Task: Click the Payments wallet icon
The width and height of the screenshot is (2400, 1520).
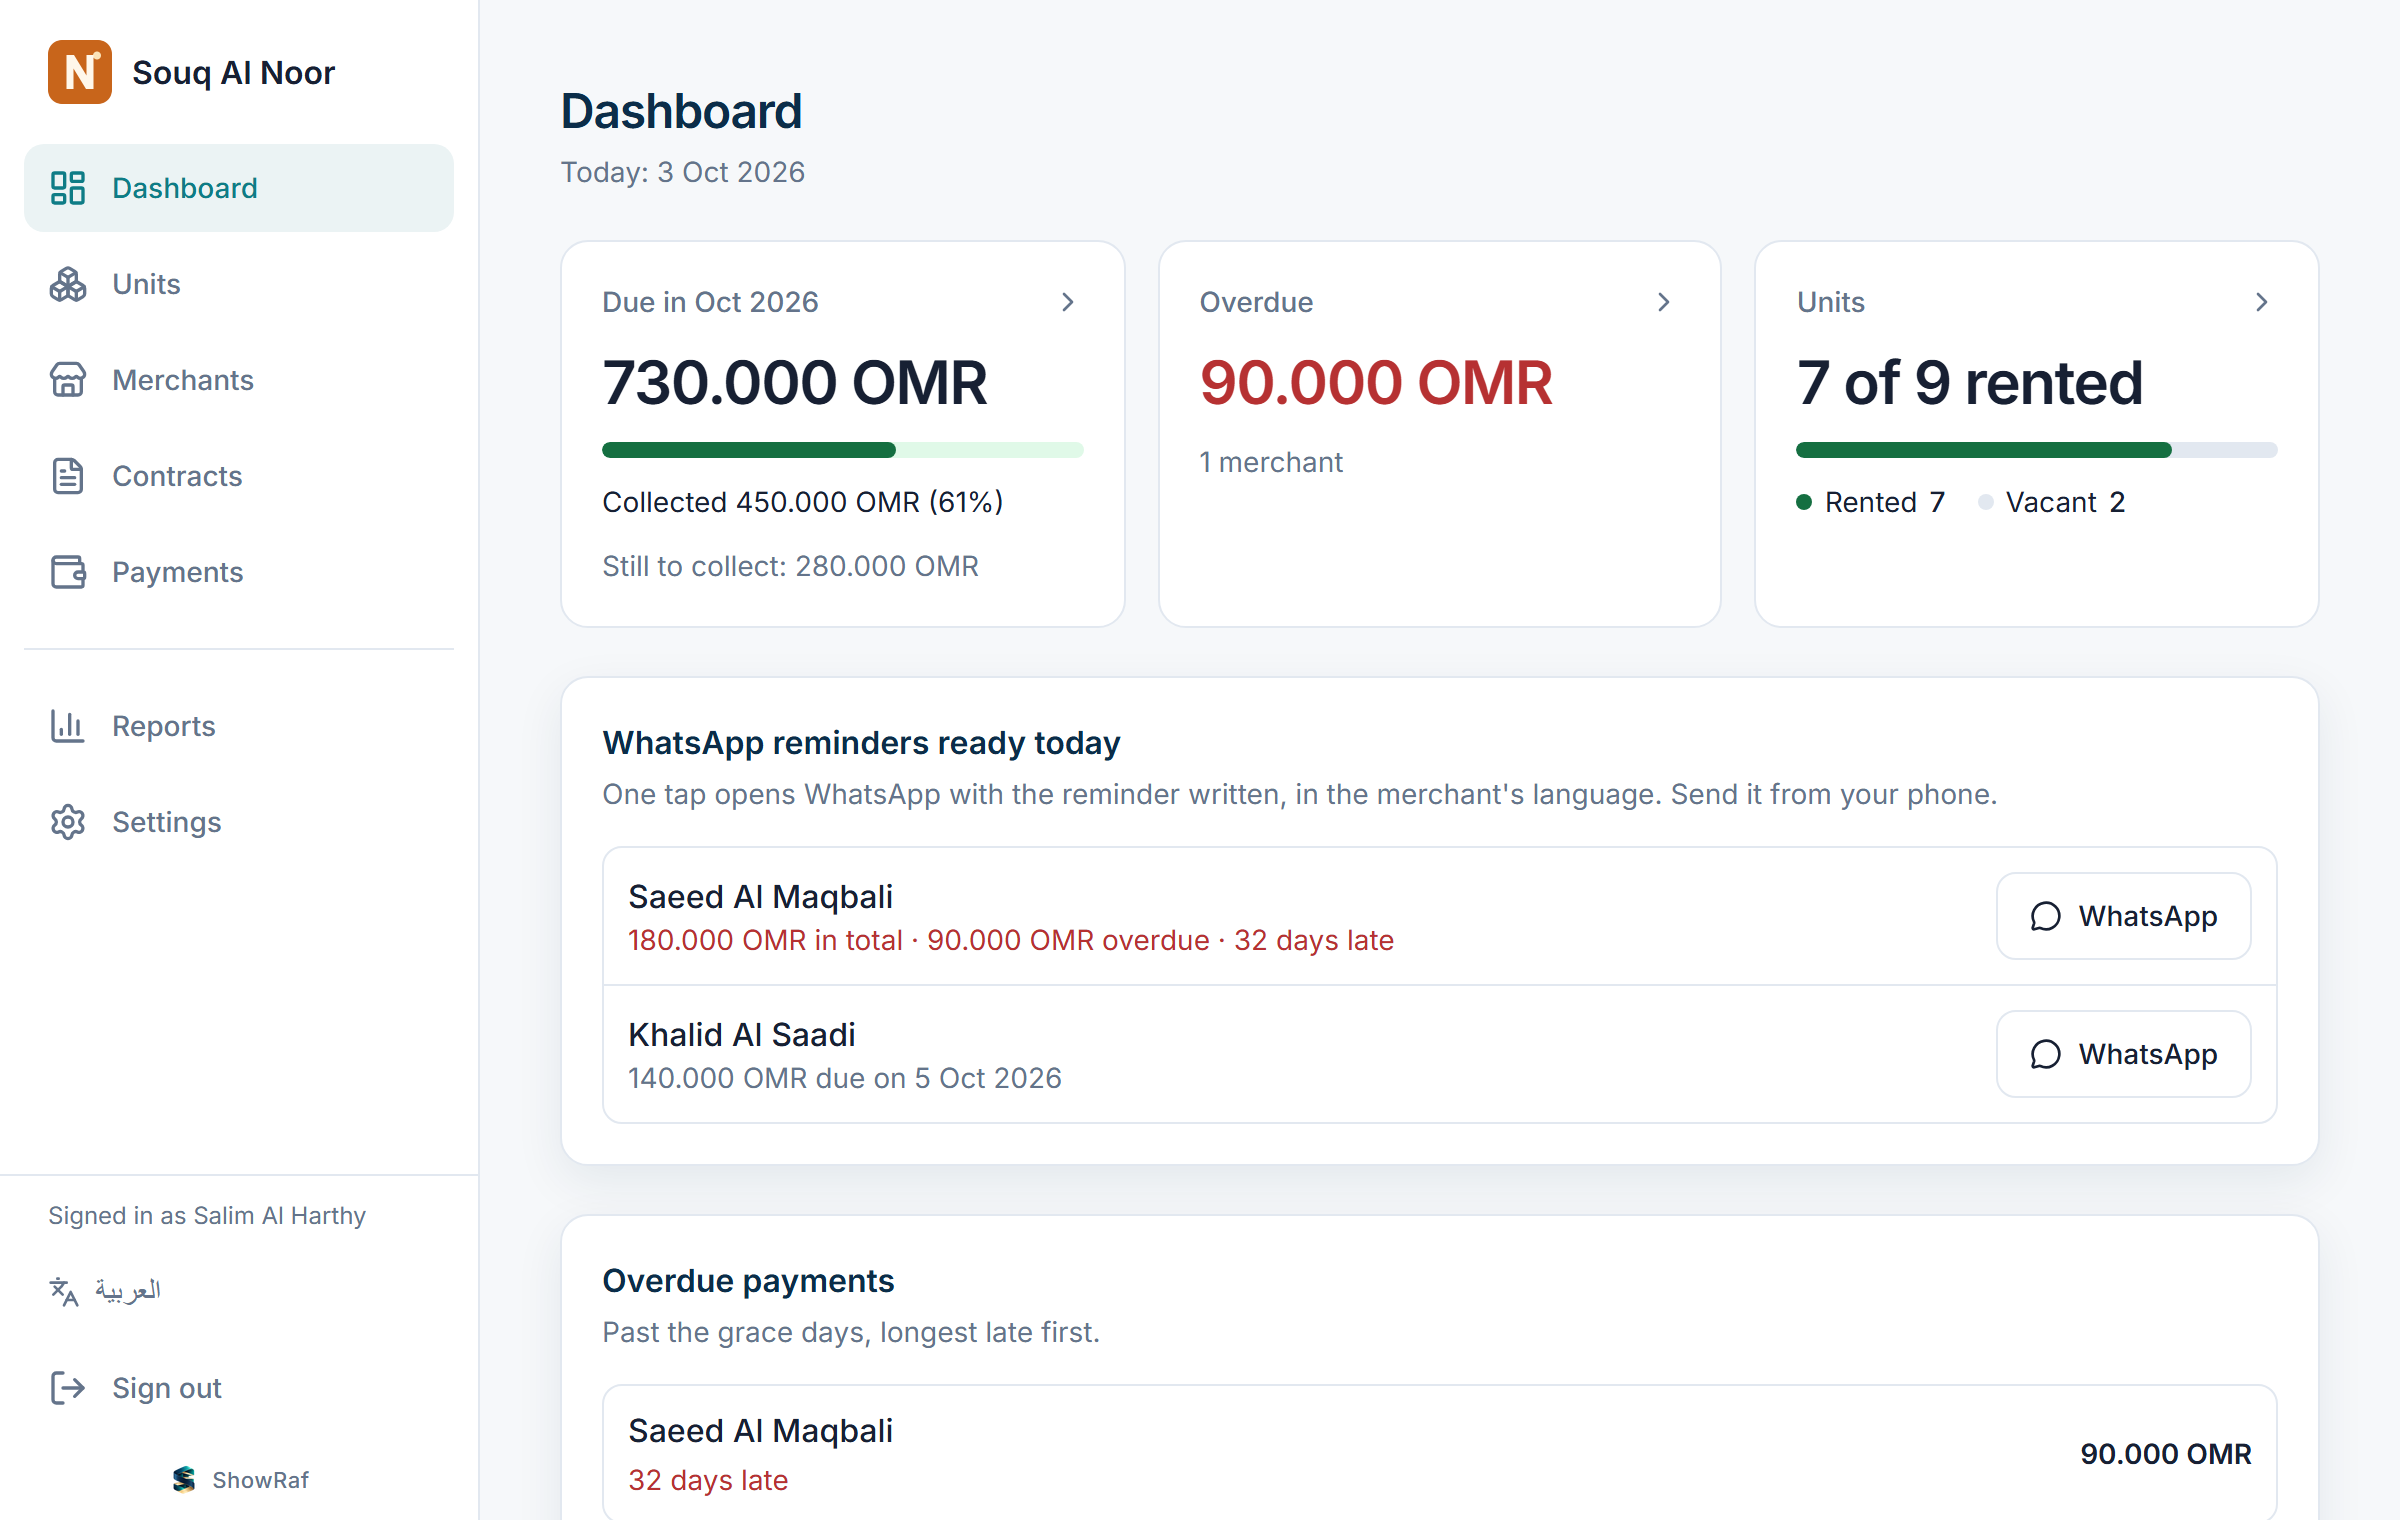Action: [x=68, y=572]
